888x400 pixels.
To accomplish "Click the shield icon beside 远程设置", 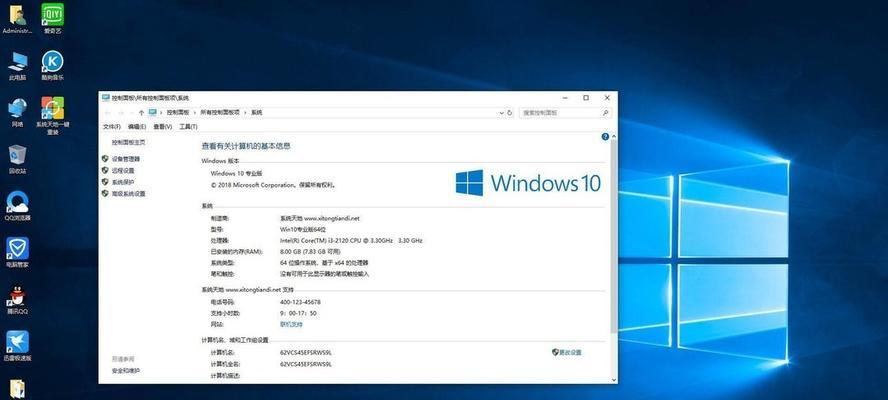I will pyautogui.click(x=105, y=170).
